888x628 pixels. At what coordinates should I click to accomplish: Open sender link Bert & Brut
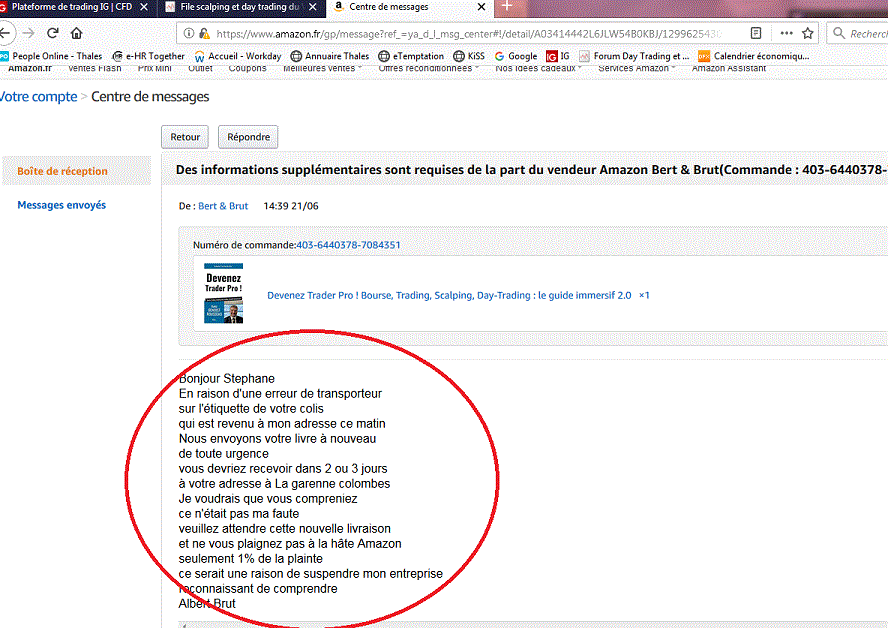click(x=223, y=206)
